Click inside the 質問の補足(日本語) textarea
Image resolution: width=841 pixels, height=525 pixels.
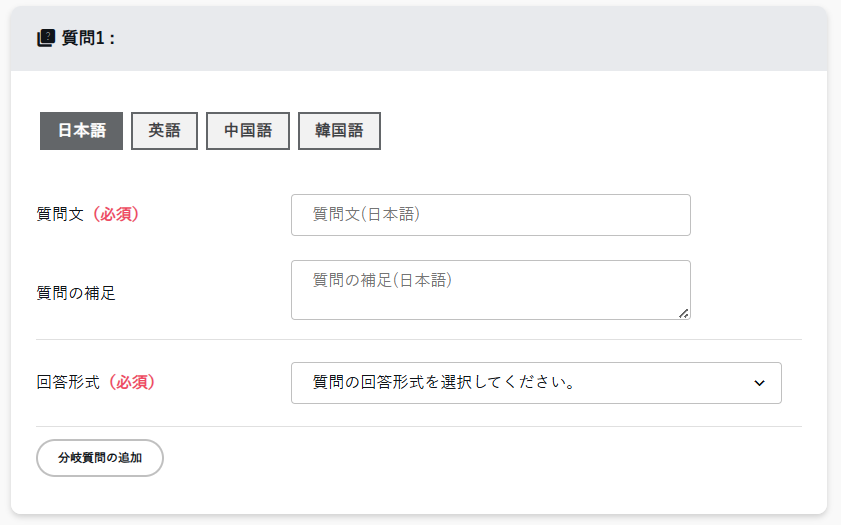490,290
